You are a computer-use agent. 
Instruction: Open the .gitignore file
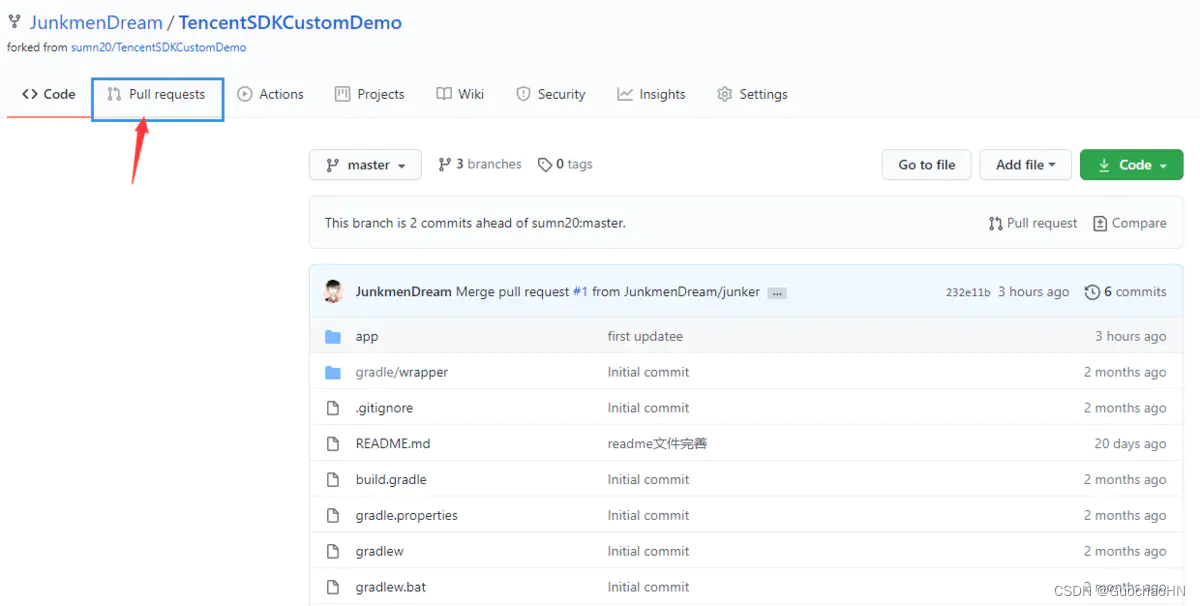point(384,408)
